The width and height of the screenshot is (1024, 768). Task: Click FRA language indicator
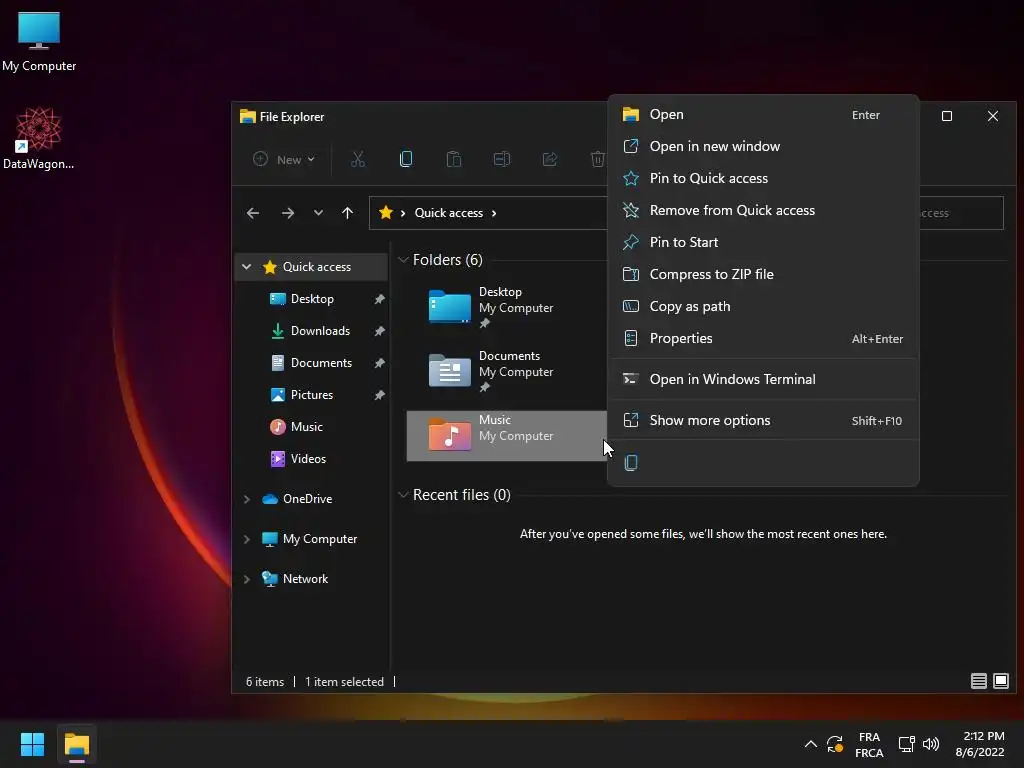pos(869,744)
